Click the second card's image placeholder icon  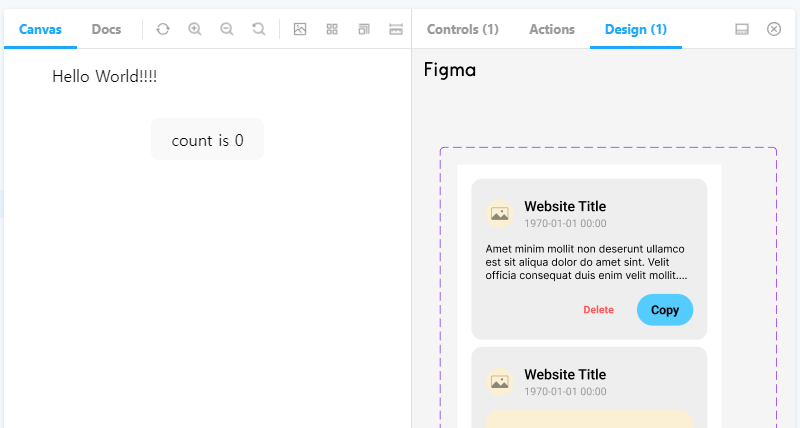click(499, 382)
